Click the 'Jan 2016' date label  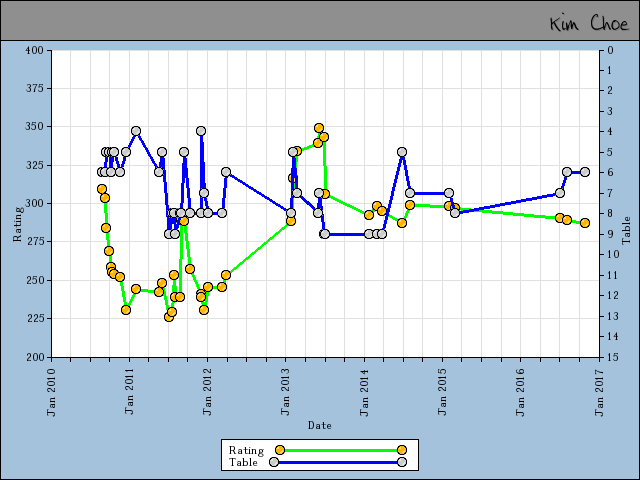(520, 392)
